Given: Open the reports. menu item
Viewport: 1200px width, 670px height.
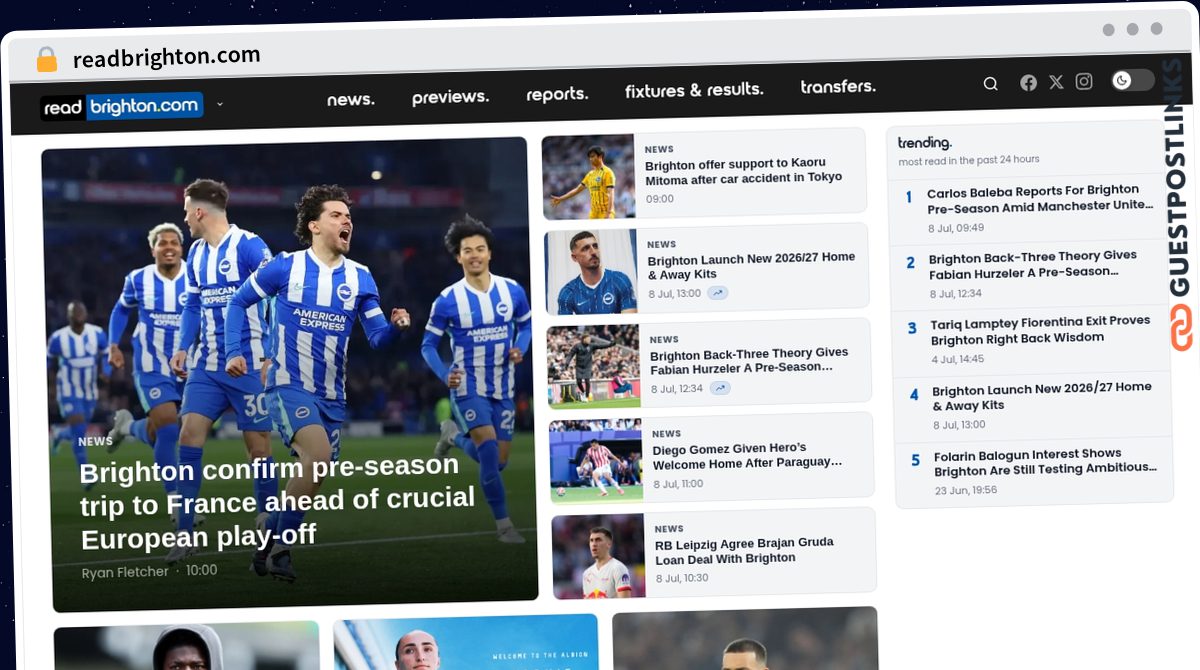Looking at the screenshot, I should pyautogui.click(x=557, y=94).
